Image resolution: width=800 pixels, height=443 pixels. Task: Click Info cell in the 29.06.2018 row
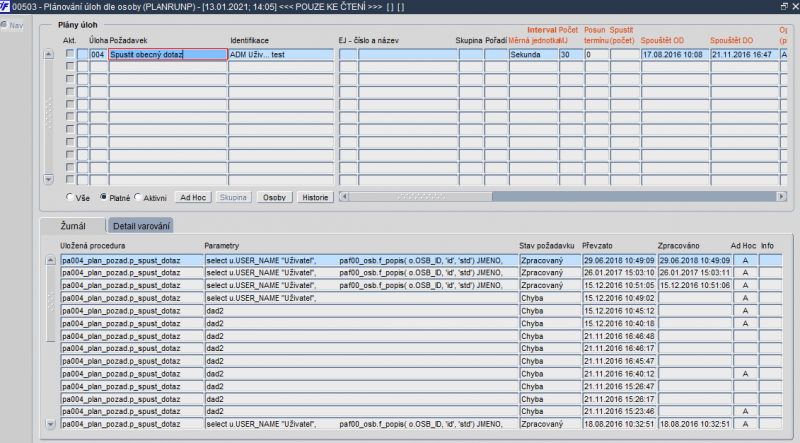coord(770,260)
